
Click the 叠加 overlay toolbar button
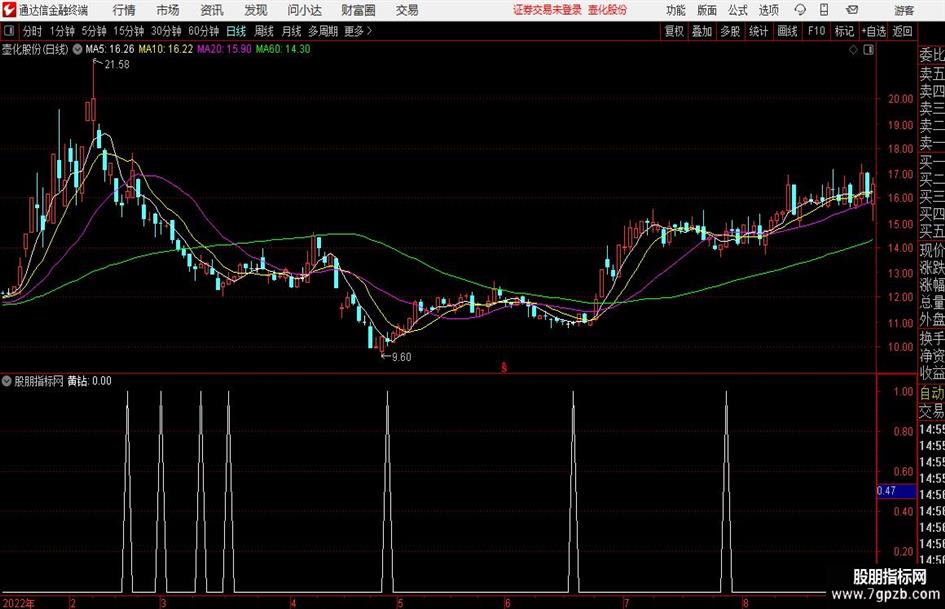coord(702,31)
